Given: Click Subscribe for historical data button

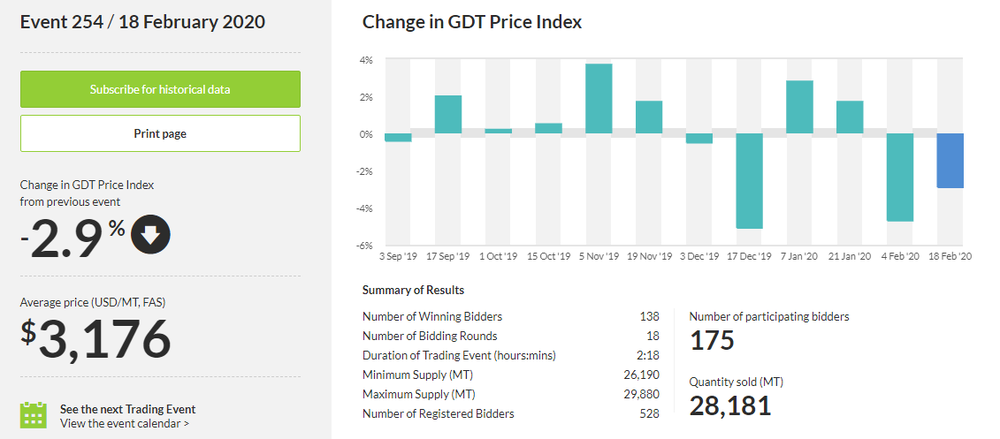Looking at the screenshot, I should [x=160, y=89].
